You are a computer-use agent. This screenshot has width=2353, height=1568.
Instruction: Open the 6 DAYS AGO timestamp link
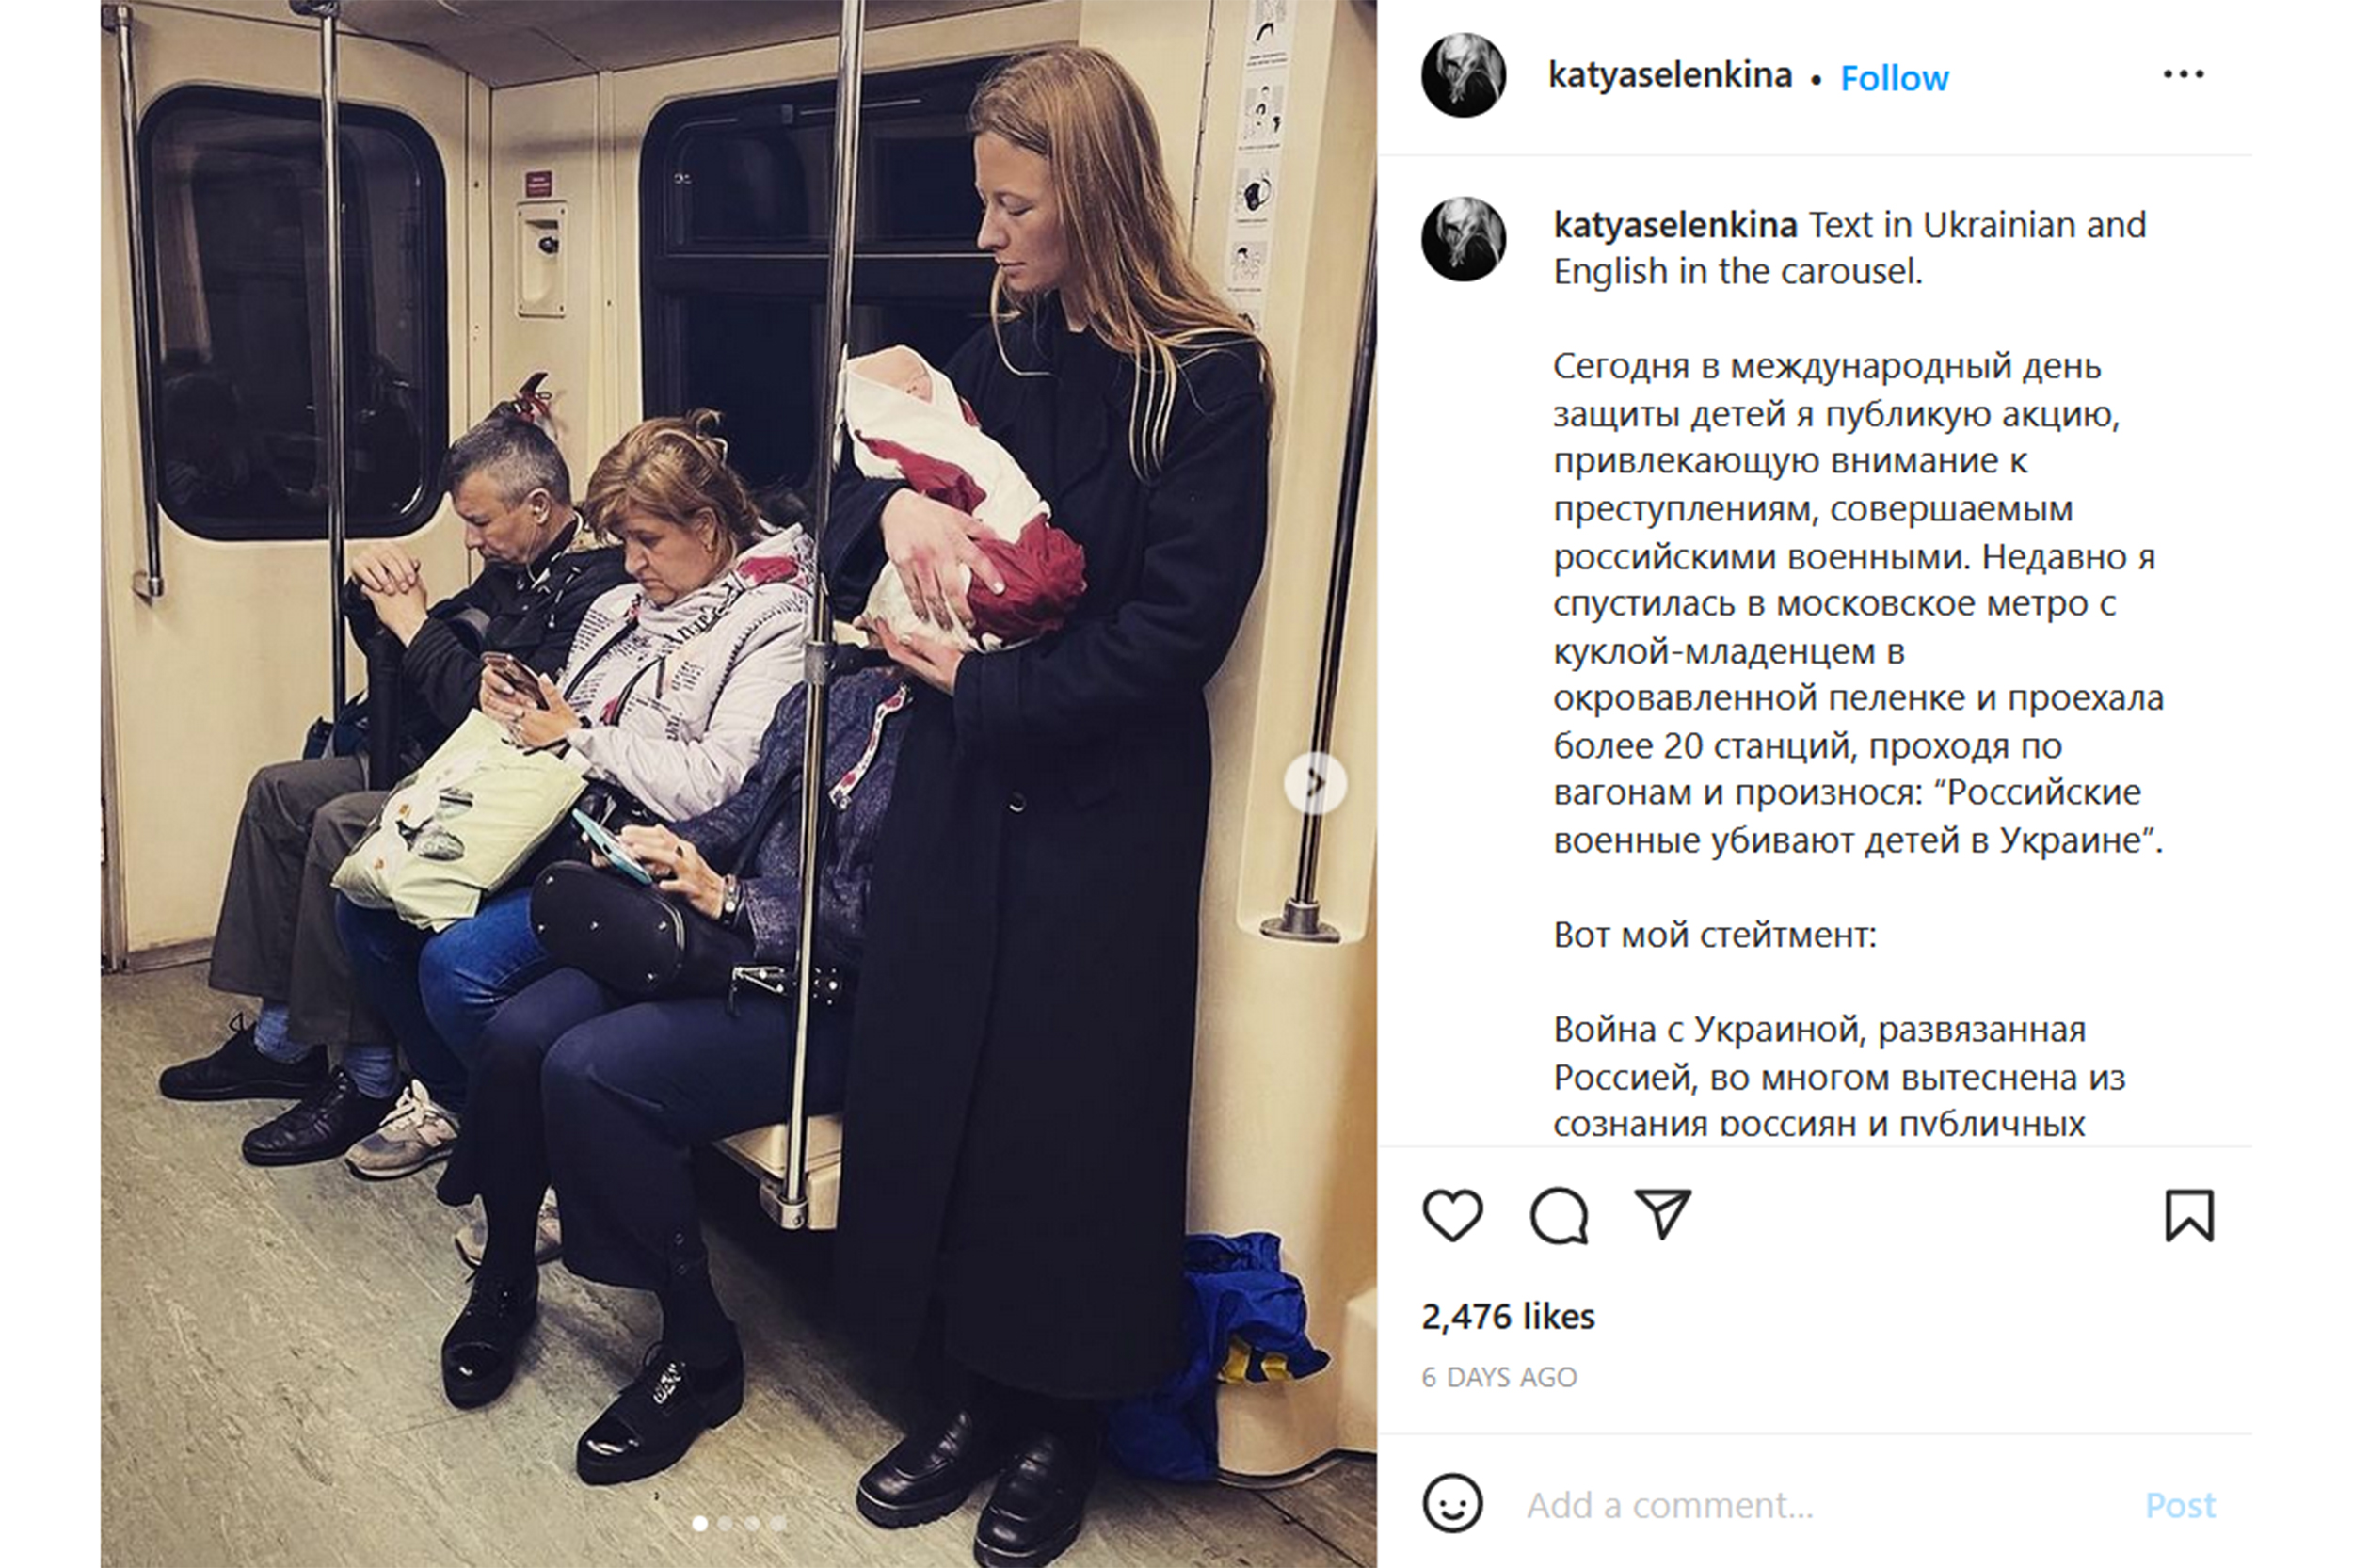pos(1499,1377)
